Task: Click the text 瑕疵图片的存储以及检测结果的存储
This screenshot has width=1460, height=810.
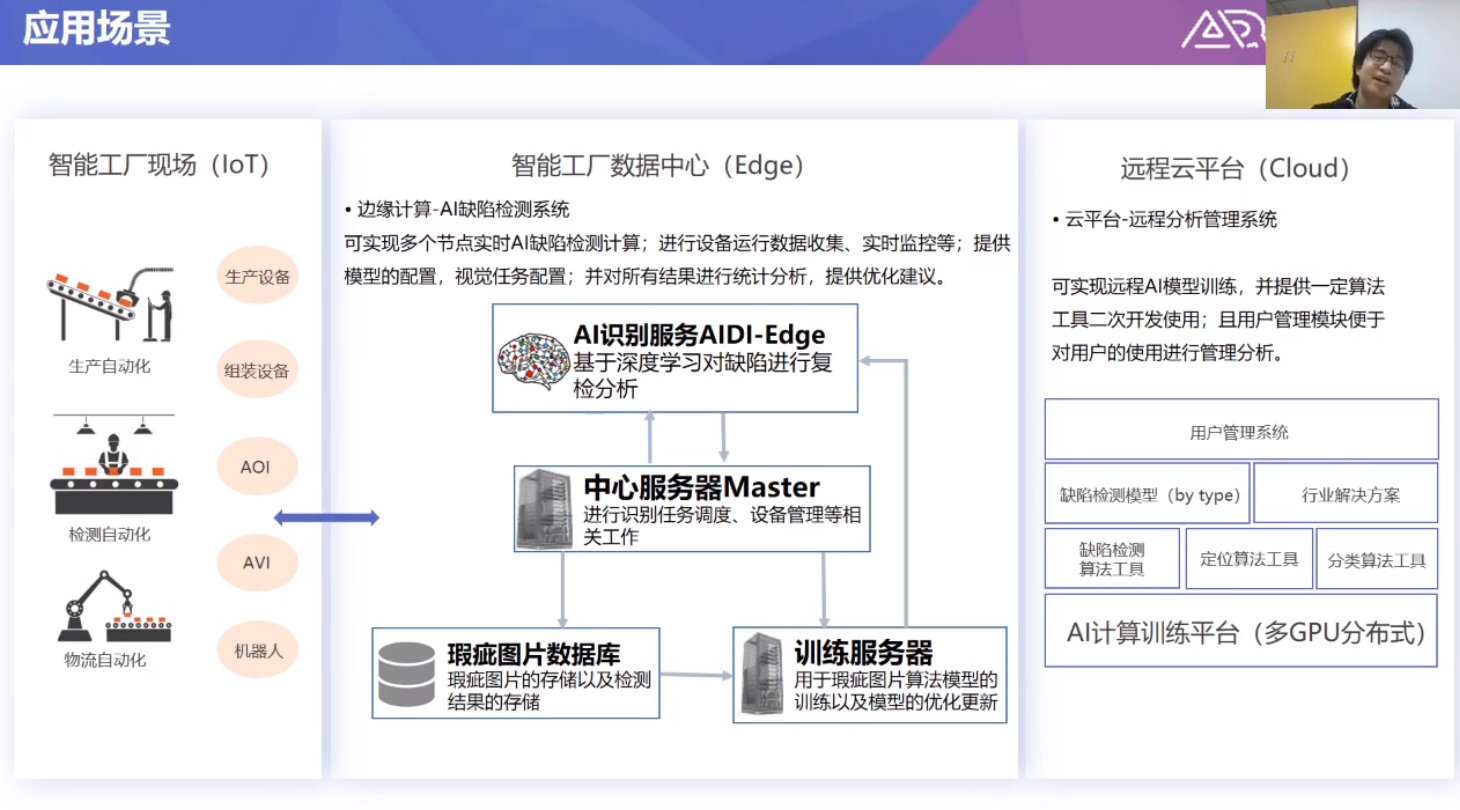Action: coord(549,692)
